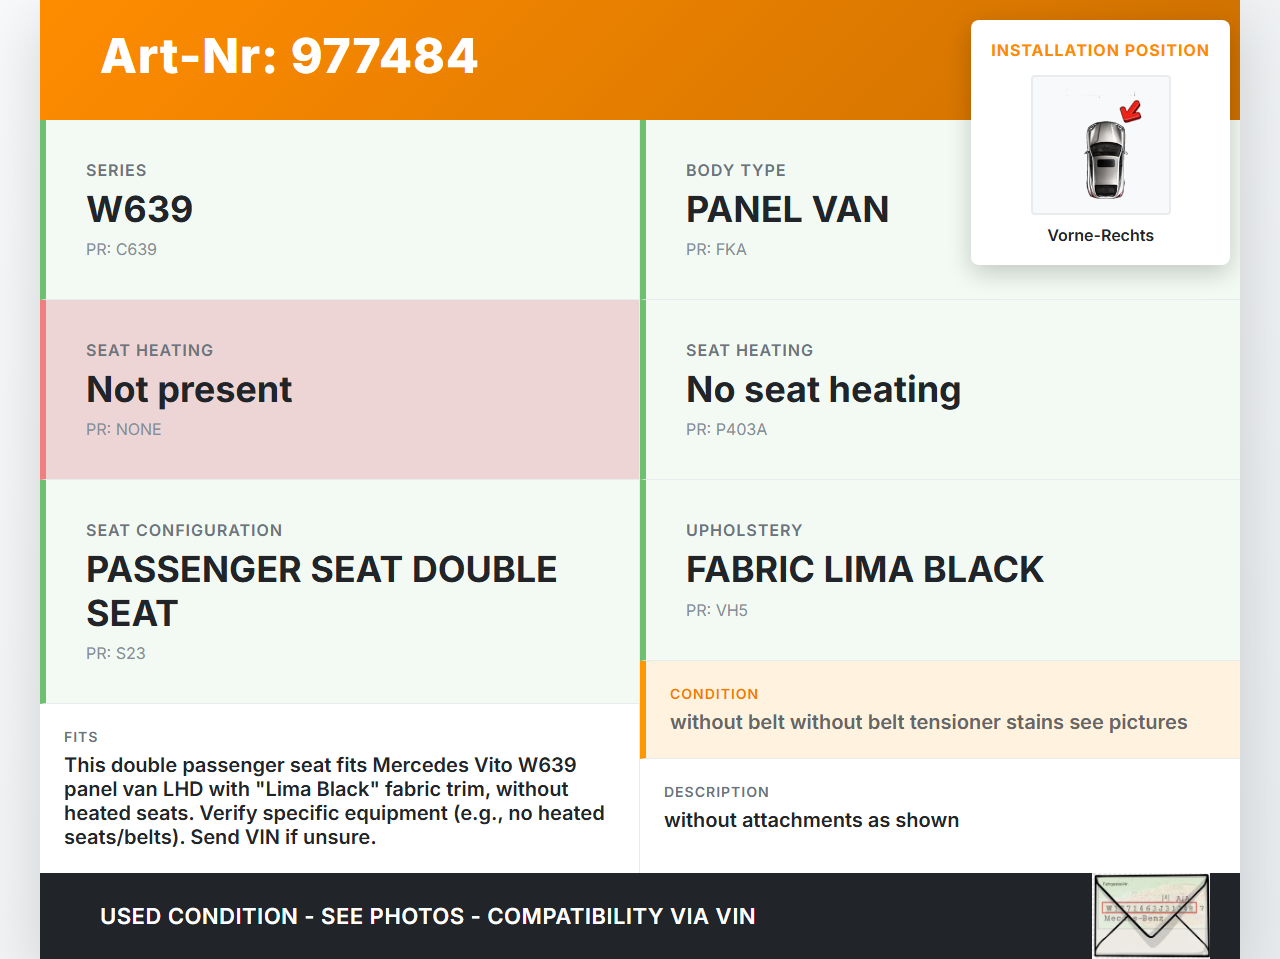
Task: Click the USED CONDITION footer banner text
Action: (427, 916)
